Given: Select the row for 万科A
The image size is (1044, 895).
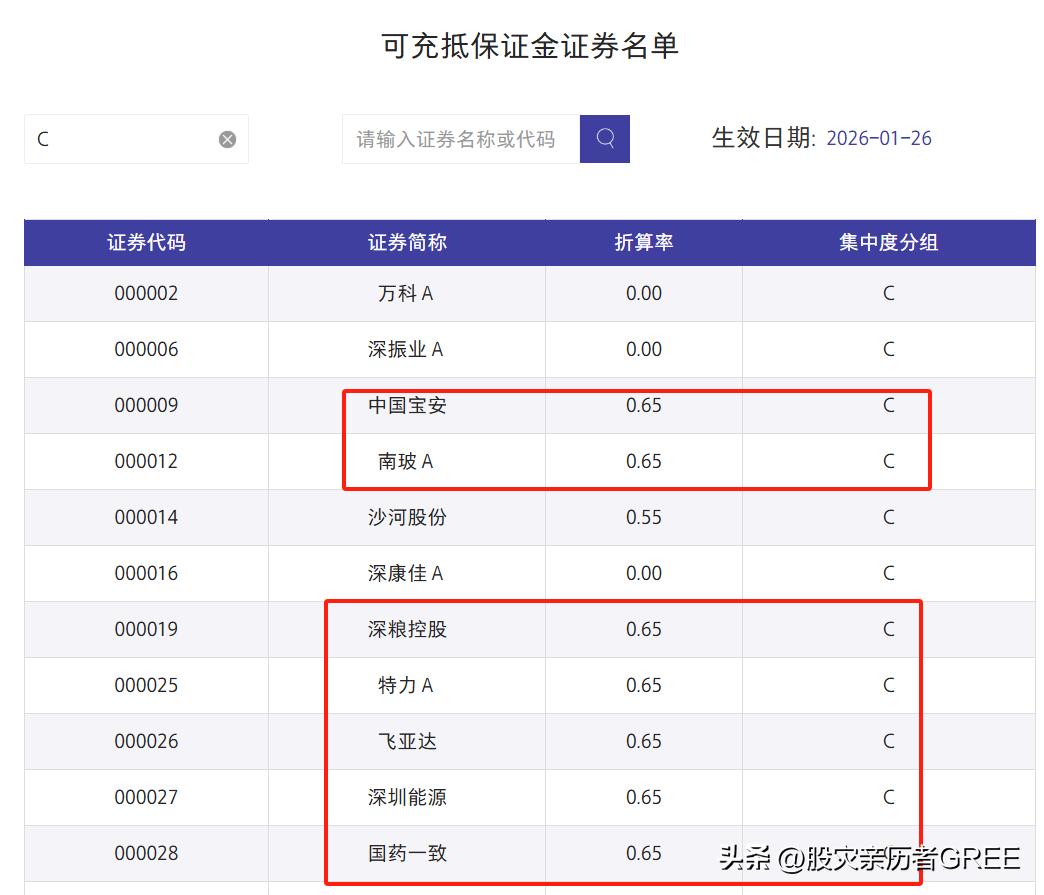Looking at the screenshot, I should point(404,293).
